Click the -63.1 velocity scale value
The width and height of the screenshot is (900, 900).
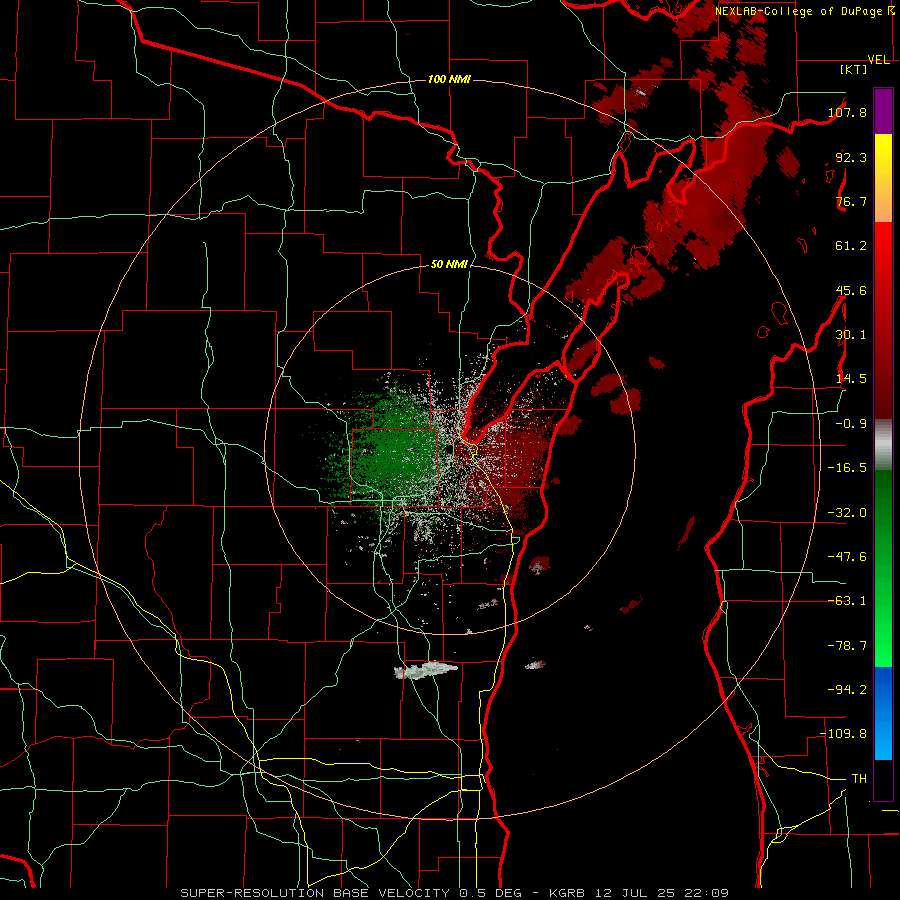[x=847, y=601]
